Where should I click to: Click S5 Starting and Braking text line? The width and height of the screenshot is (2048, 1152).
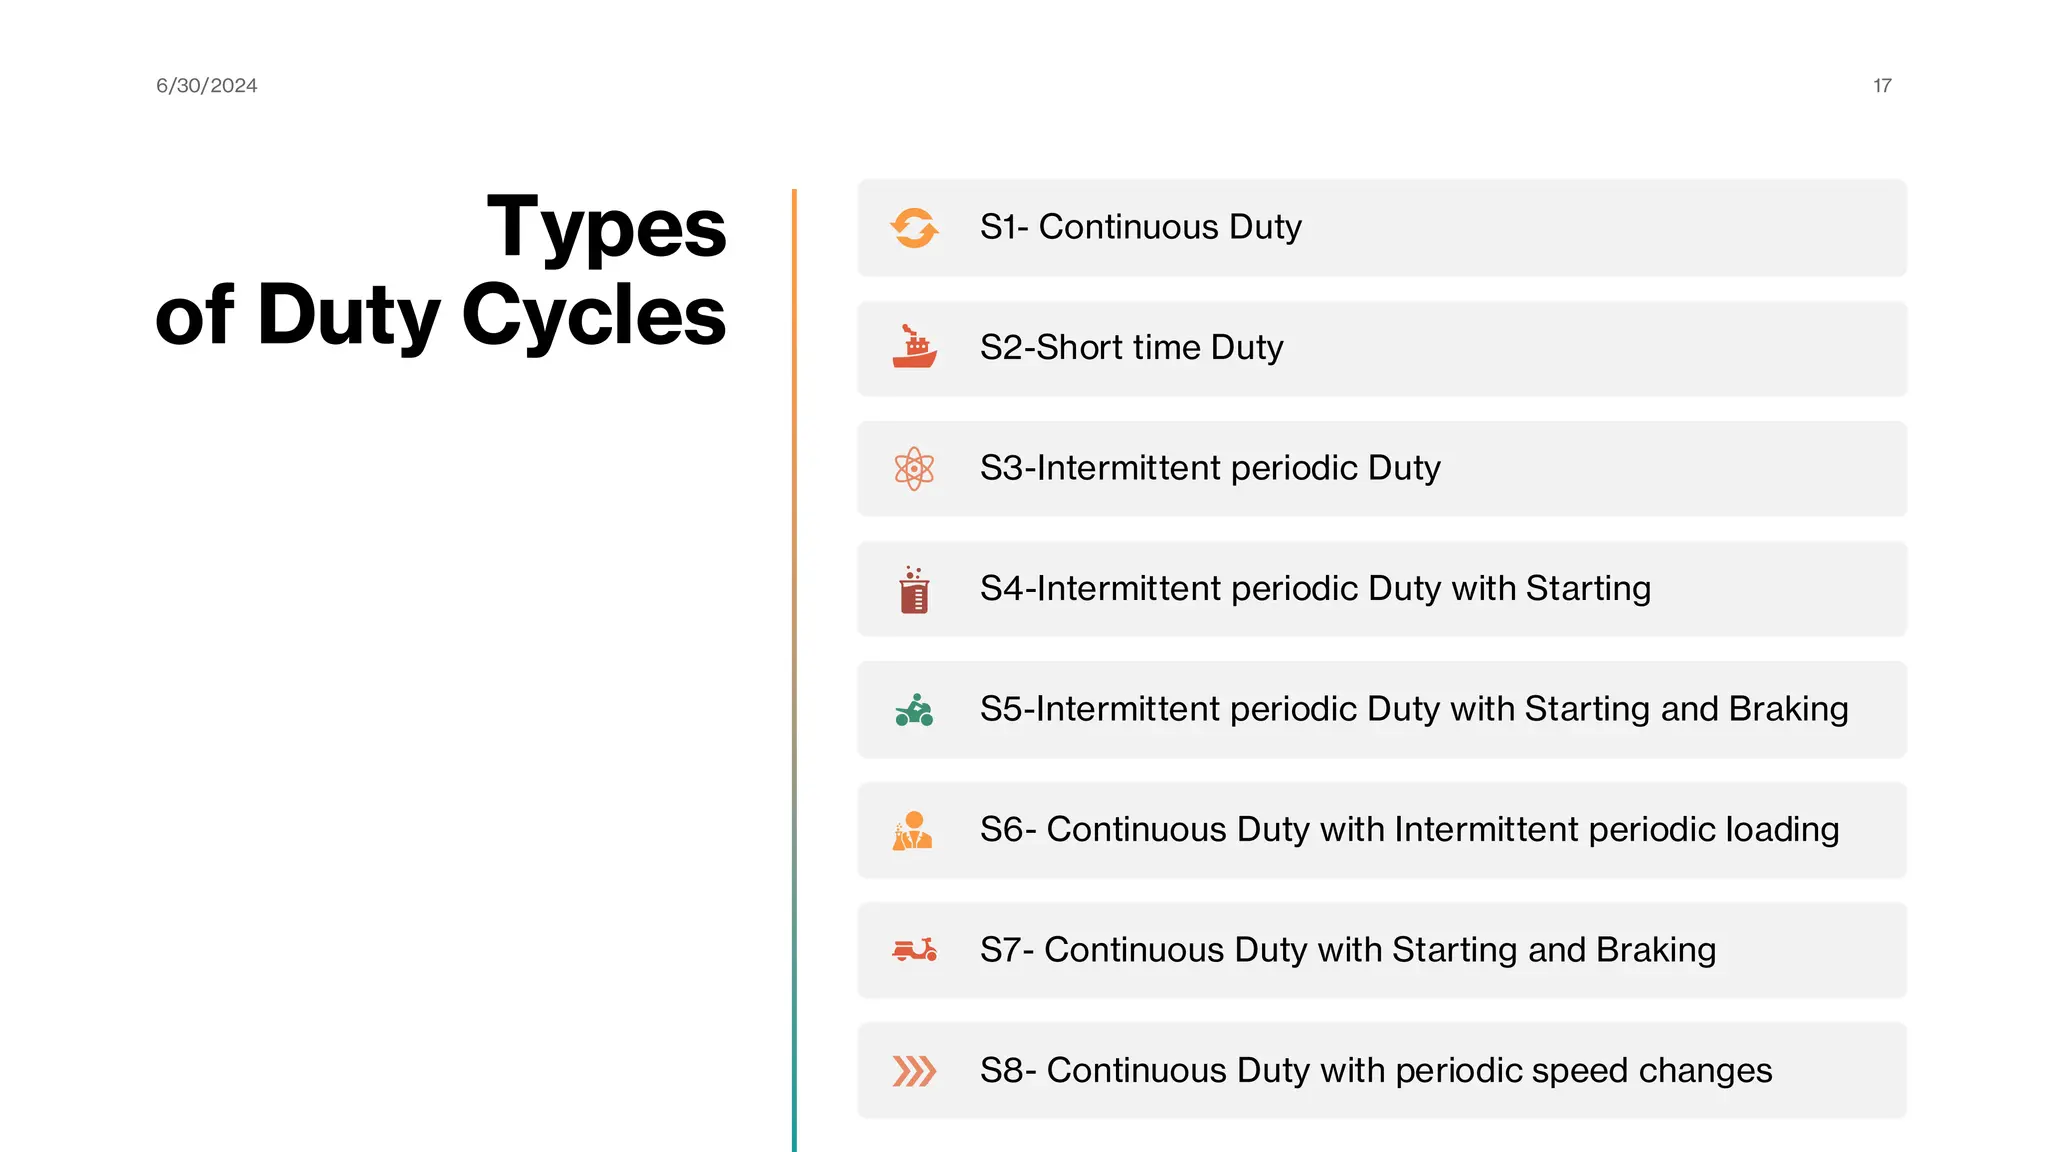pos(1413,709)
